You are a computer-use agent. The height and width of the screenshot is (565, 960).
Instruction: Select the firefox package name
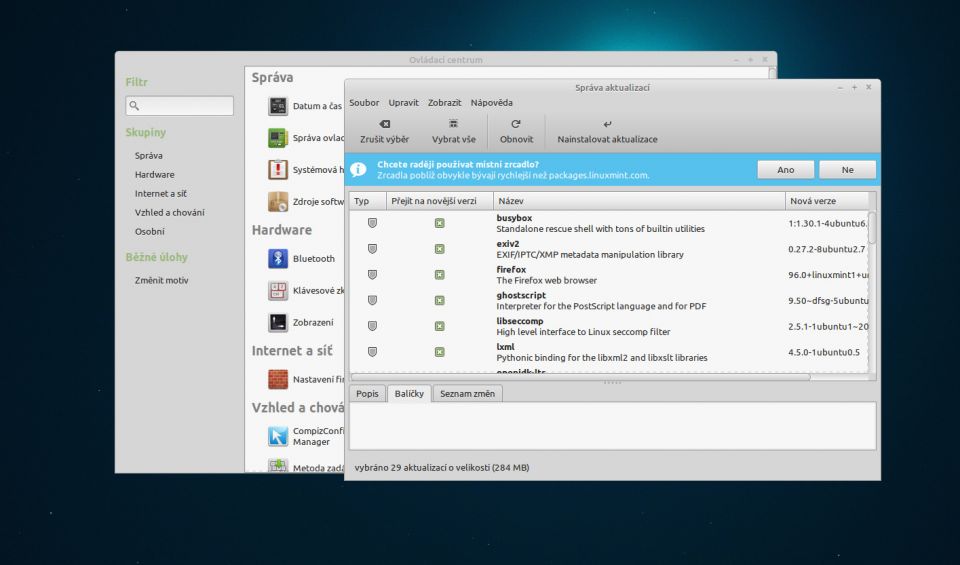click(x=511, y=269)
